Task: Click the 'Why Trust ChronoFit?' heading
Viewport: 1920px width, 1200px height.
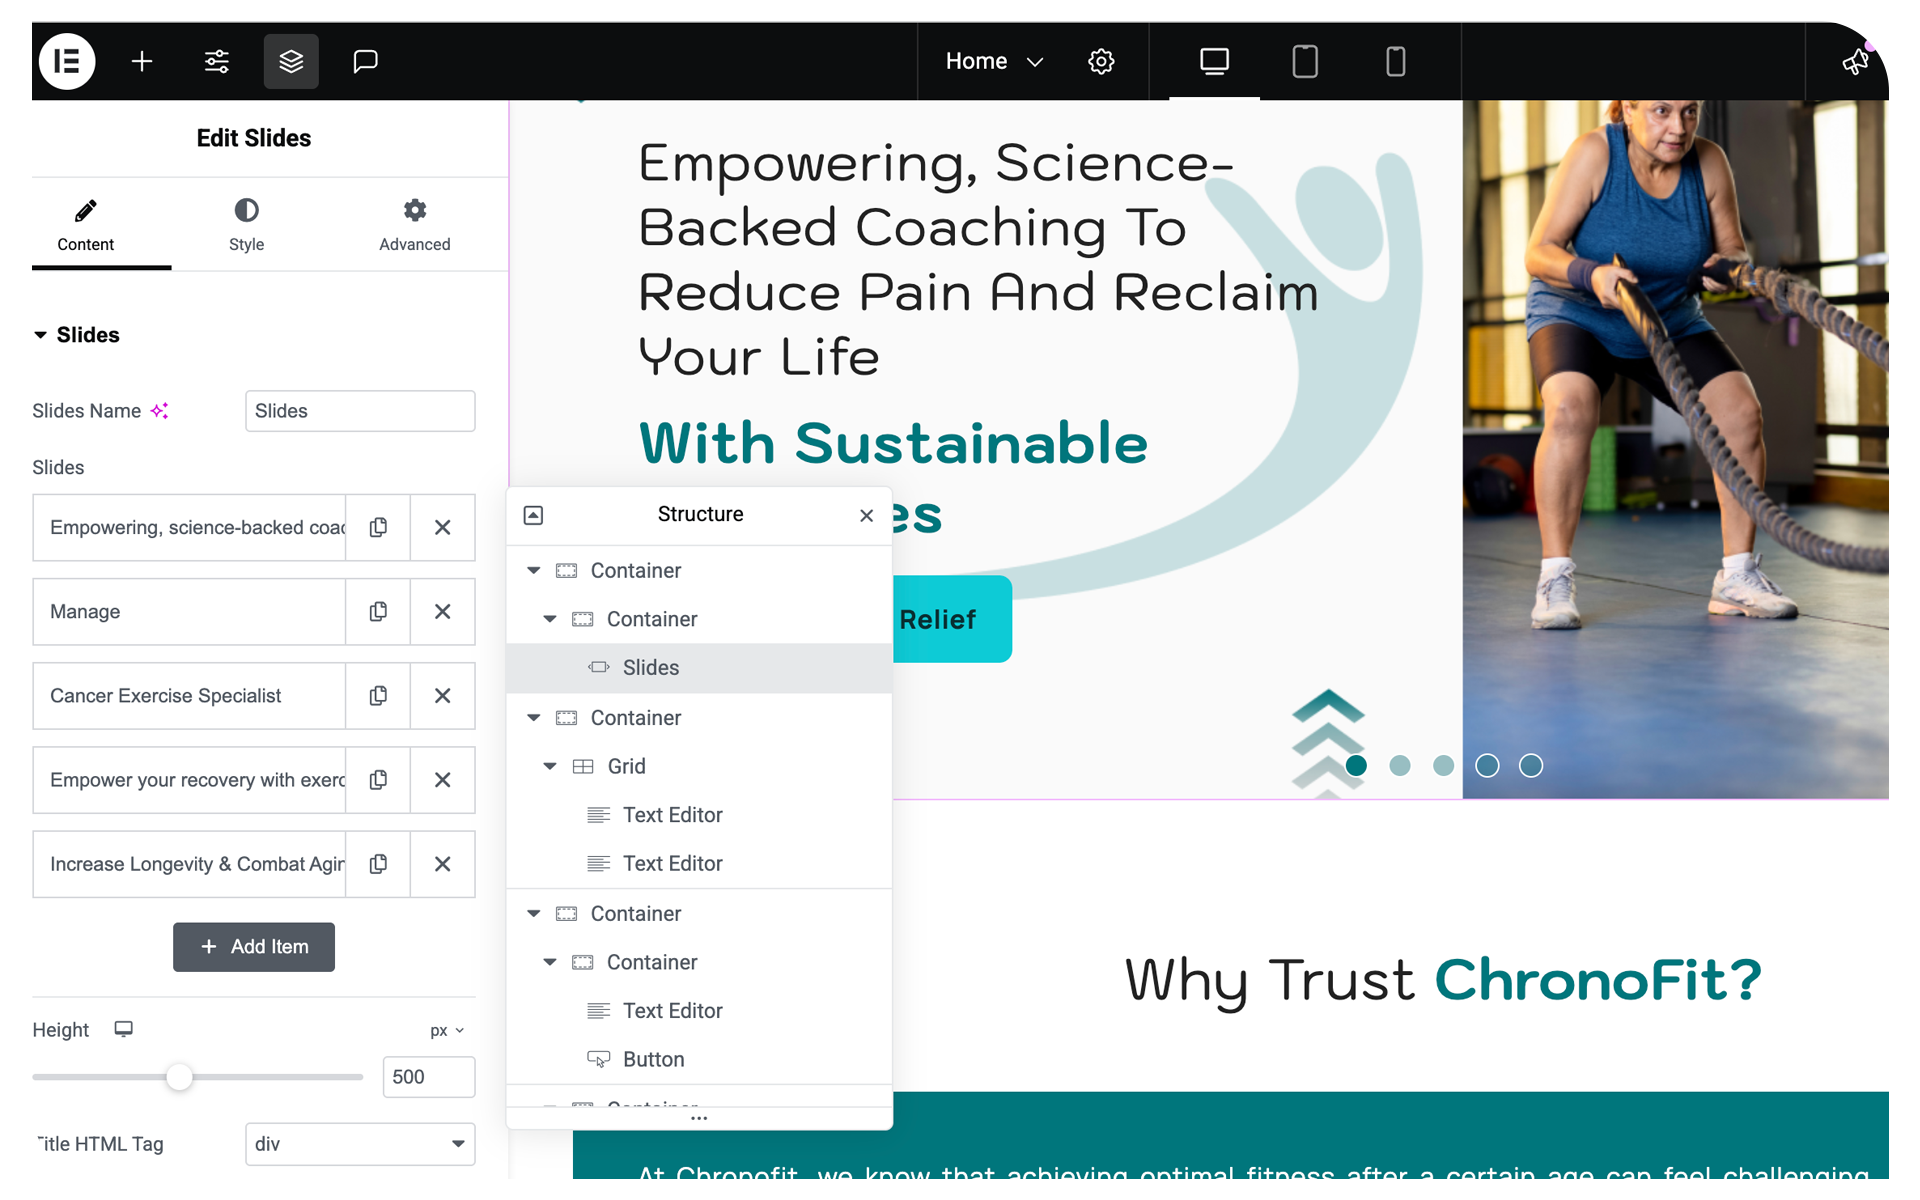Action: click(x=1443, y=979)
